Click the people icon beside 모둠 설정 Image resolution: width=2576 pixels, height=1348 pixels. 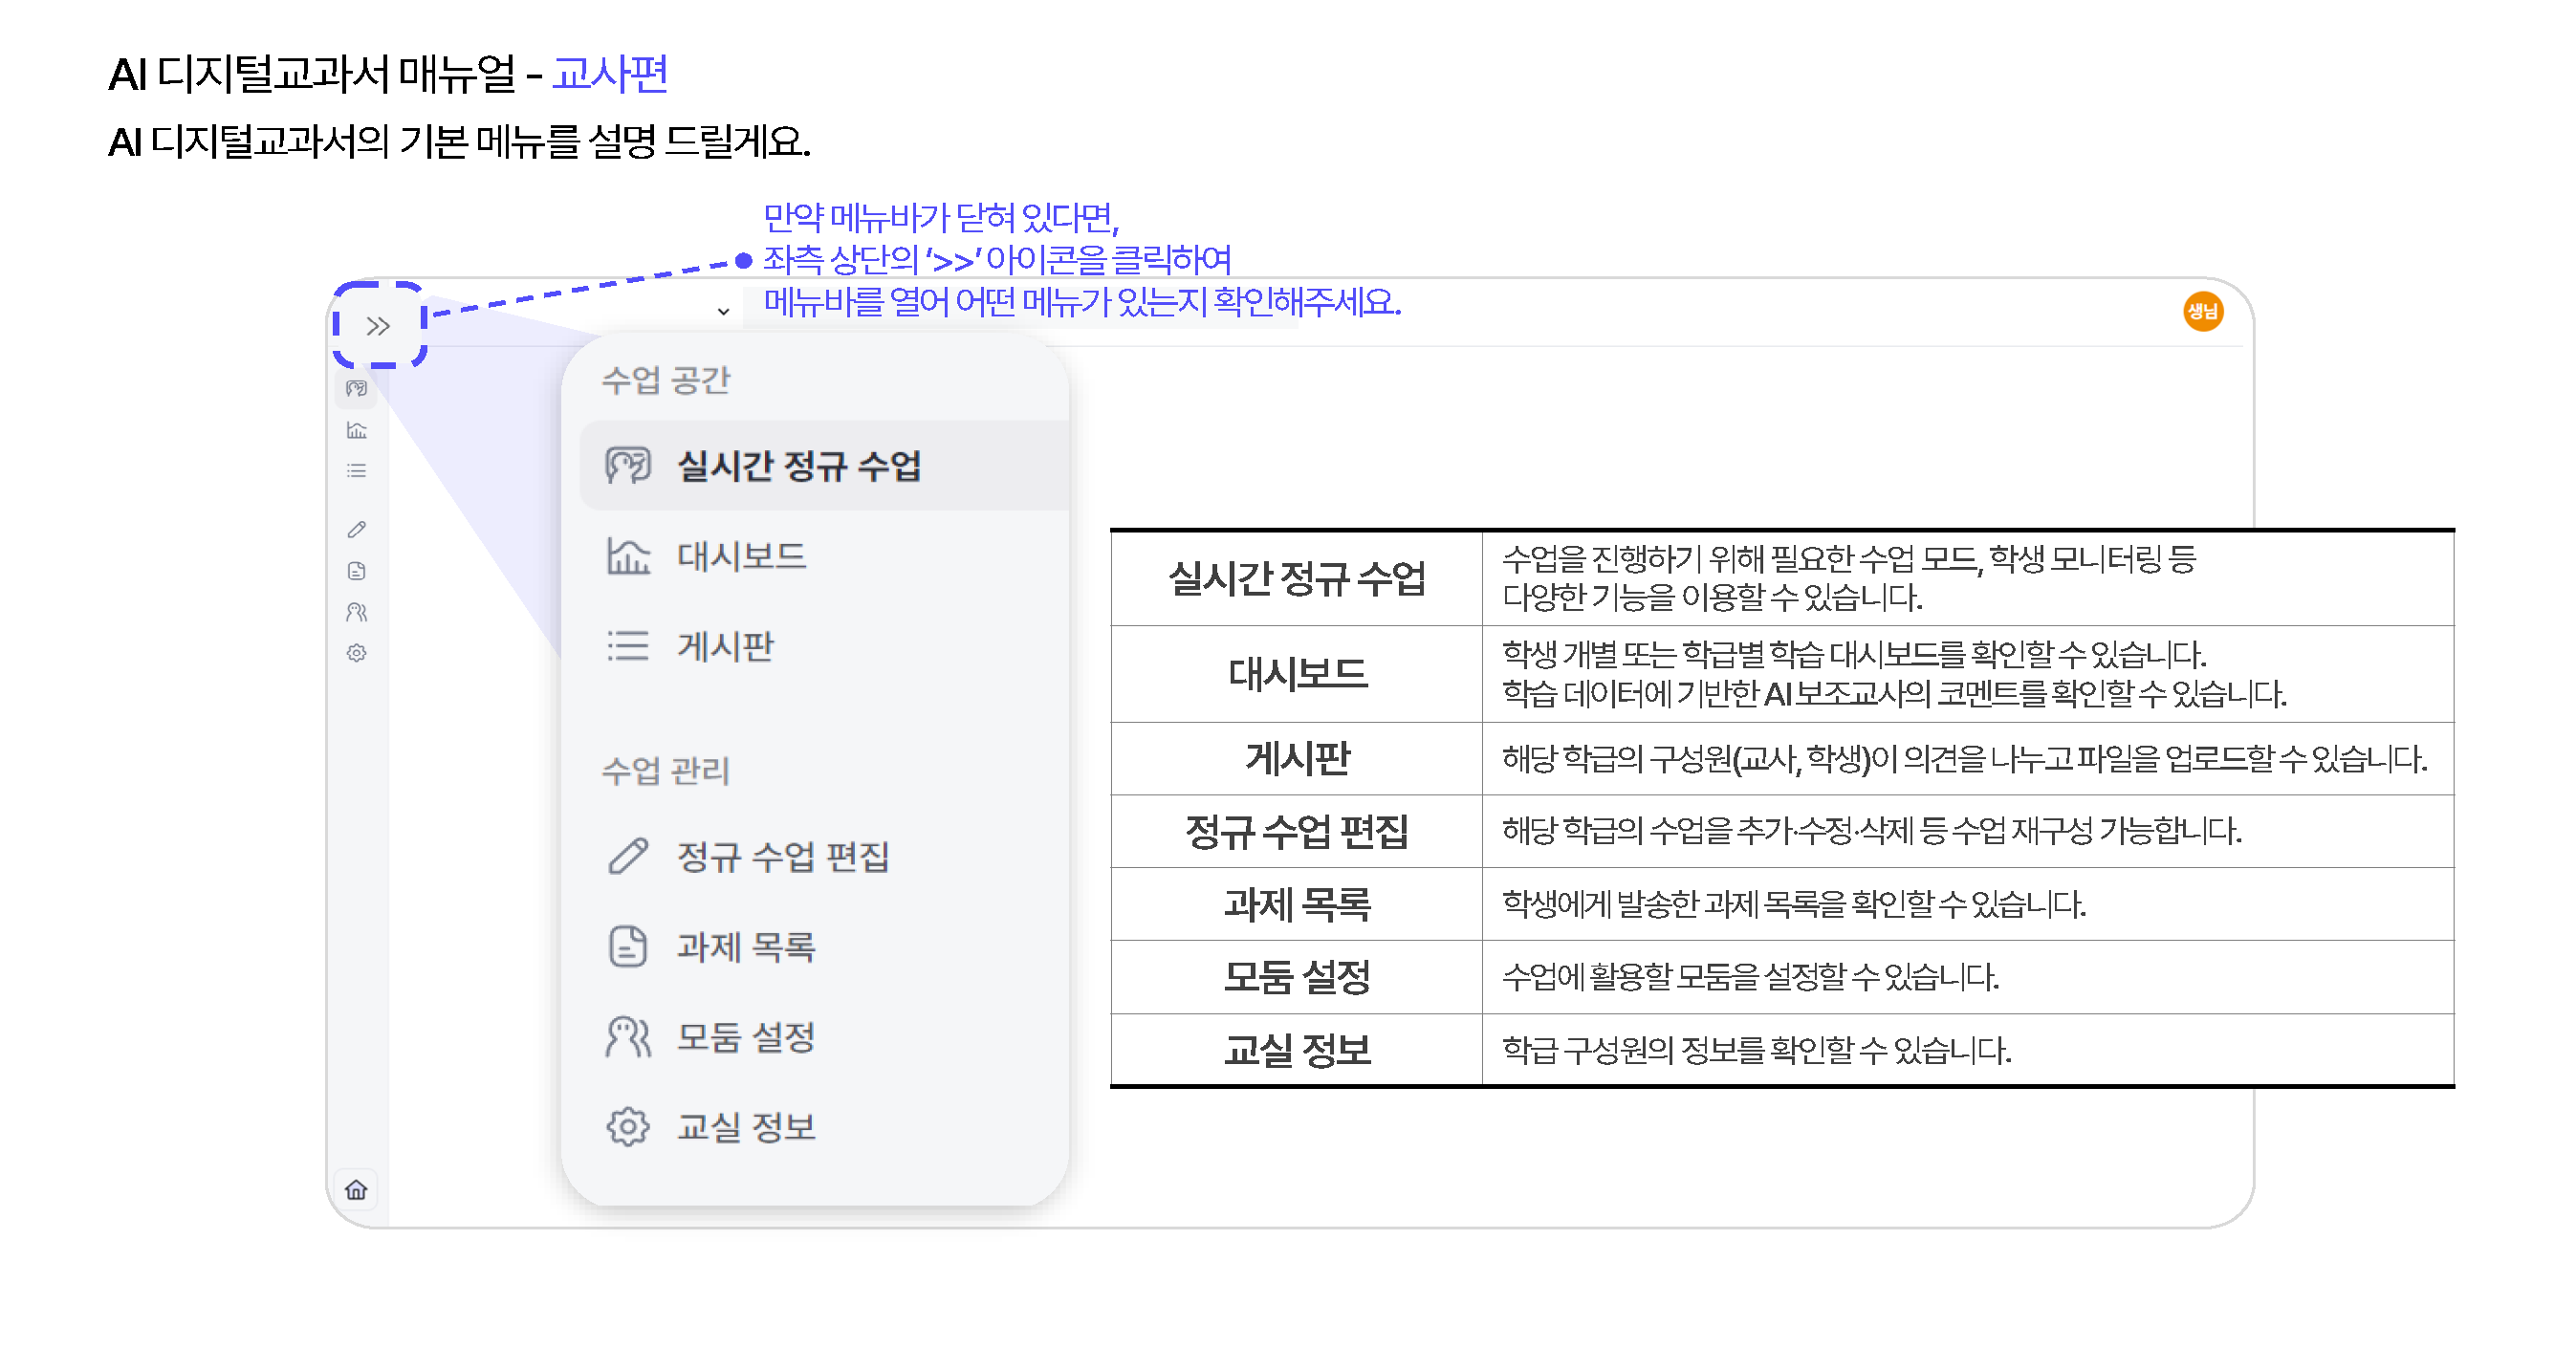[628, 1037]
